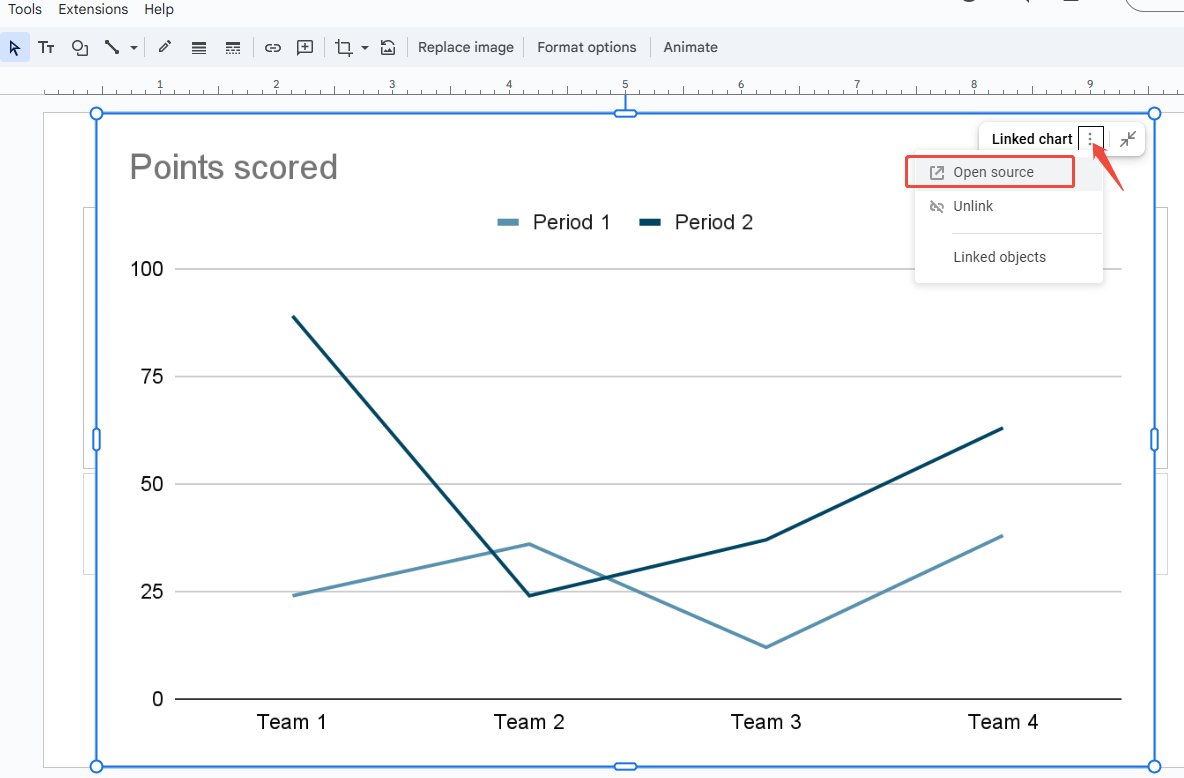Select the Points scored chart title
Viewport: 1184px width, 778px height.
(233, 167)
